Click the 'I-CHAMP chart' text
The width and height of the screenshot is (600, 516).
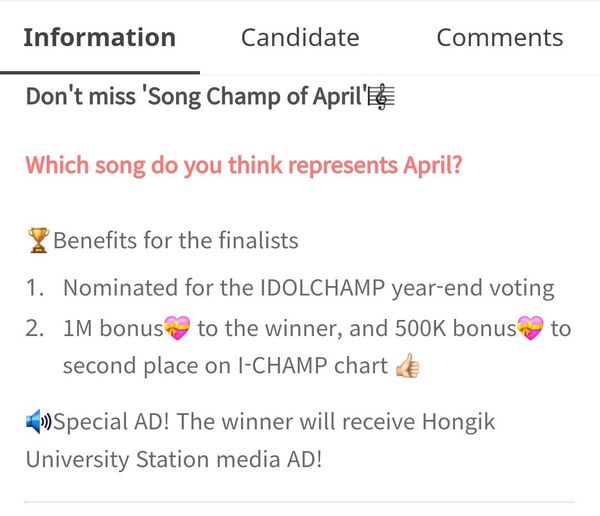click(313, 366)
